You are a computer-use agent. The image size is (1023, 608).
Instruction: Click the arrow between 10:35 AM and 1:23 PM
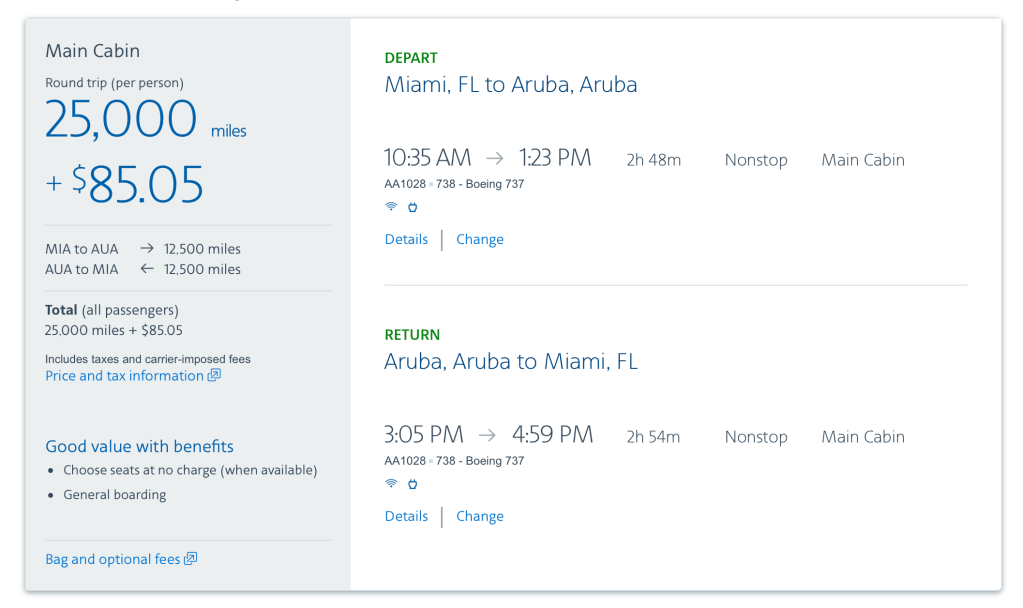click(495, 158)
